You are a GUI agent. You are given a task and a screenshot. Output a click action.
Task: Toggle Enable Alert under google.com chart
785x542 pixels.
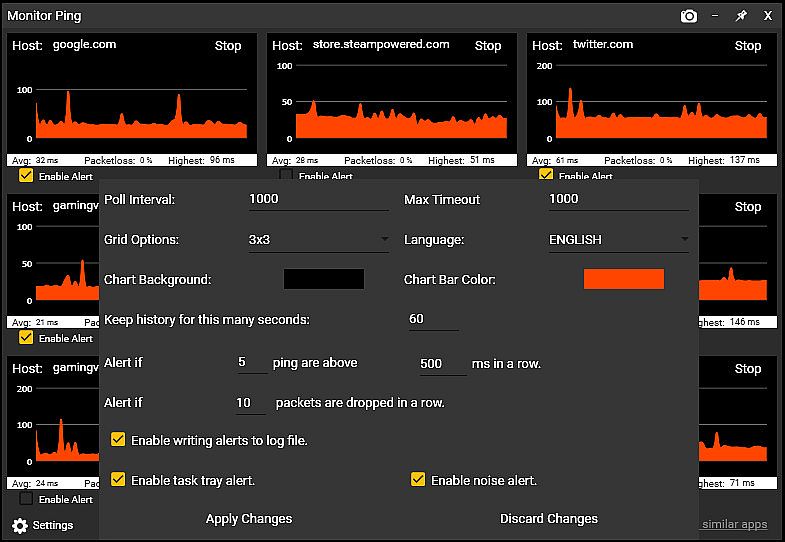[26, 176]
